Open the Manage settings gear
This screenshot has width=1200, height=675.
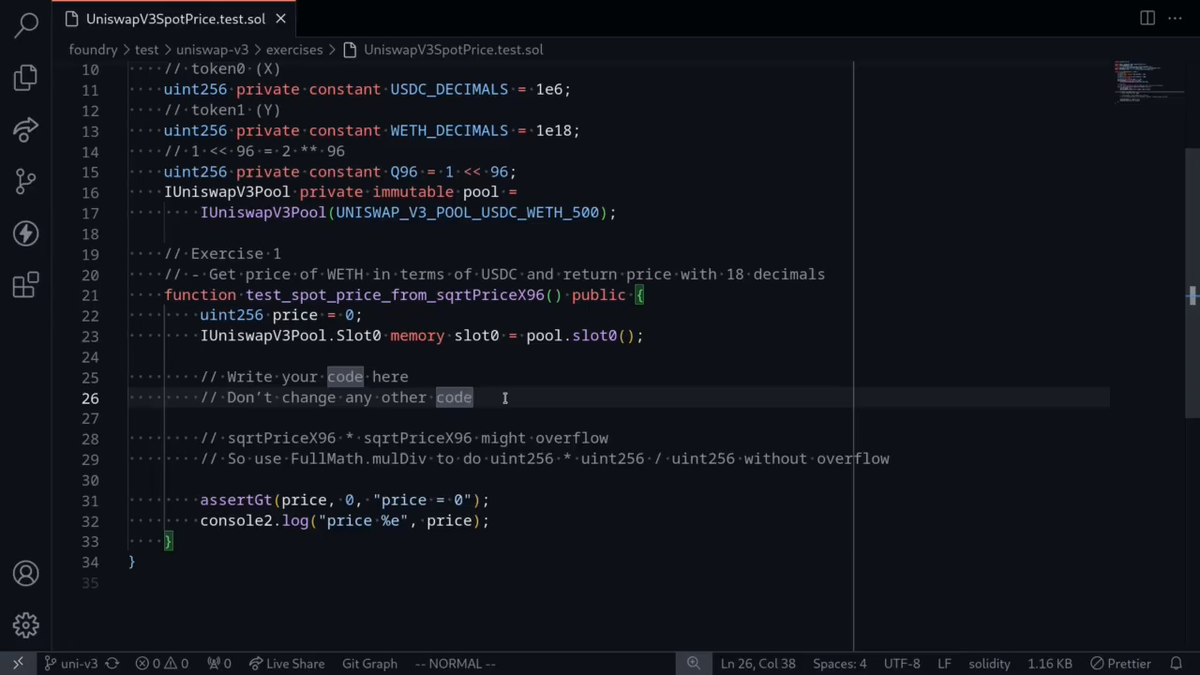(26, 625)
